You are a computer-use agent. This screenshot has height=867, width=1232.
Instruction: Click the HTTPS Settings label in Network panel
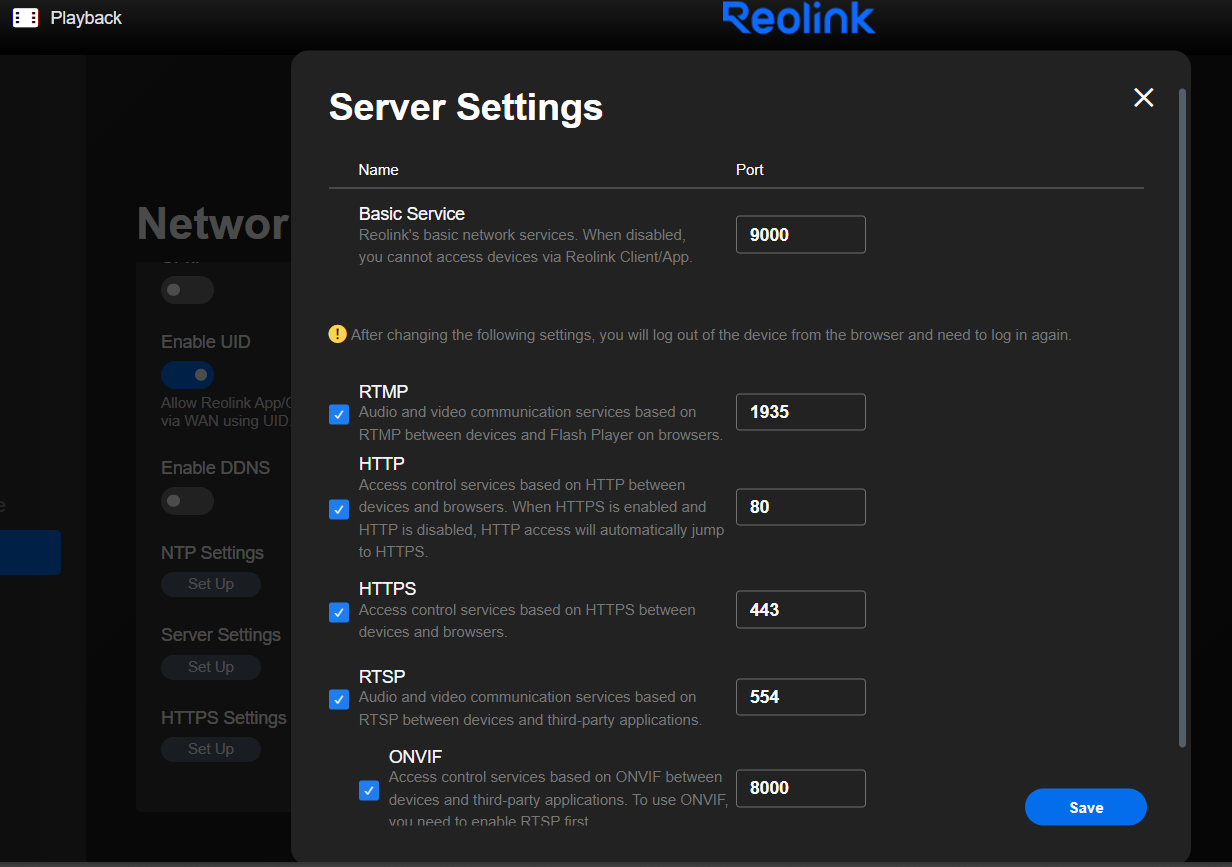point(224,718)
